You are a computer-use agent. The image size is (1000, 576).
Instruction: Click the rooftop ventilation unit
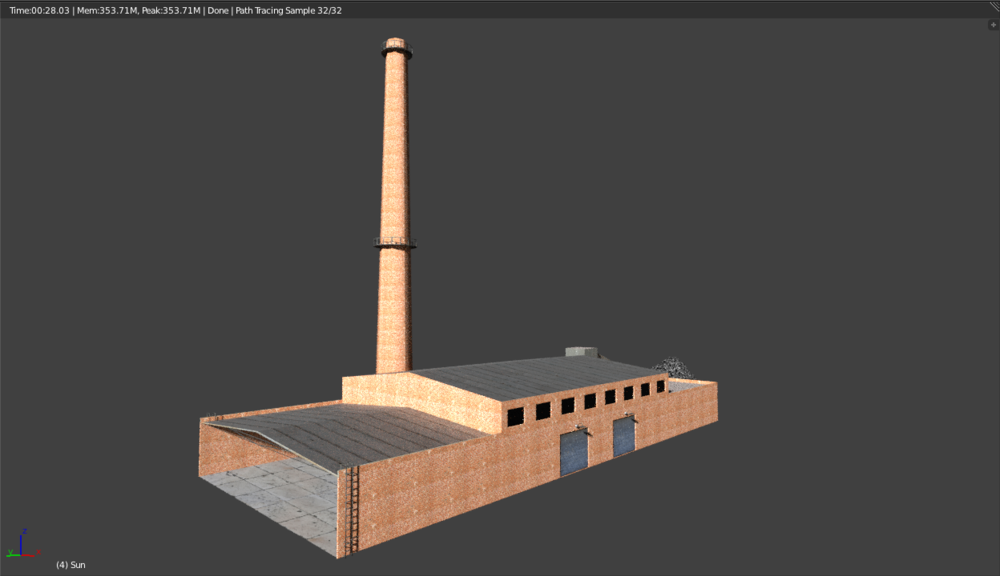(578, 350)
